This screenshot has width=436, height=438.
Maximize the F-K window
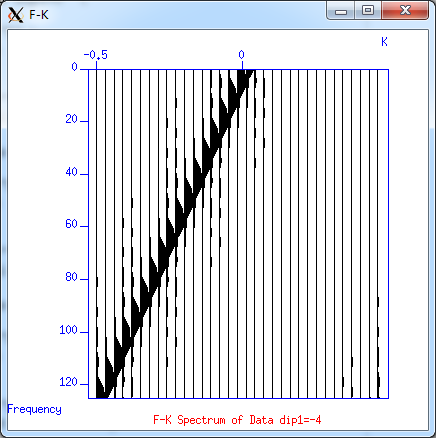click(x=368, y=11)
